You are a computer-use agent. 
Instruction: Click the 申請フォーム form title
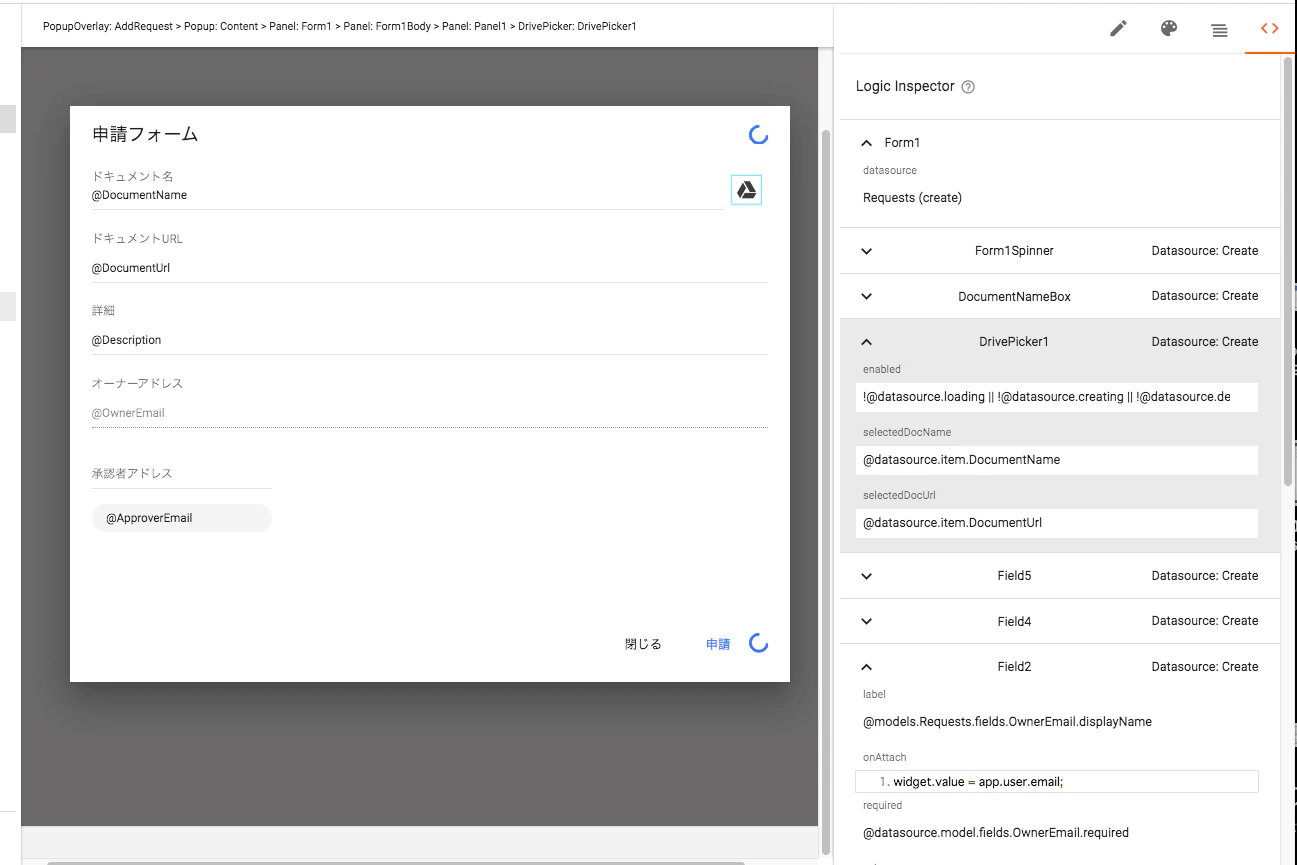tap(145, 134)
